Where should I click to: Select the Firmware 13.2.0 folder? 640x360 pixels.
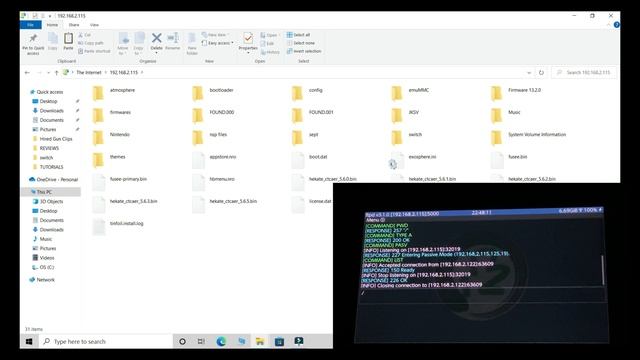[x=516, y=93]
